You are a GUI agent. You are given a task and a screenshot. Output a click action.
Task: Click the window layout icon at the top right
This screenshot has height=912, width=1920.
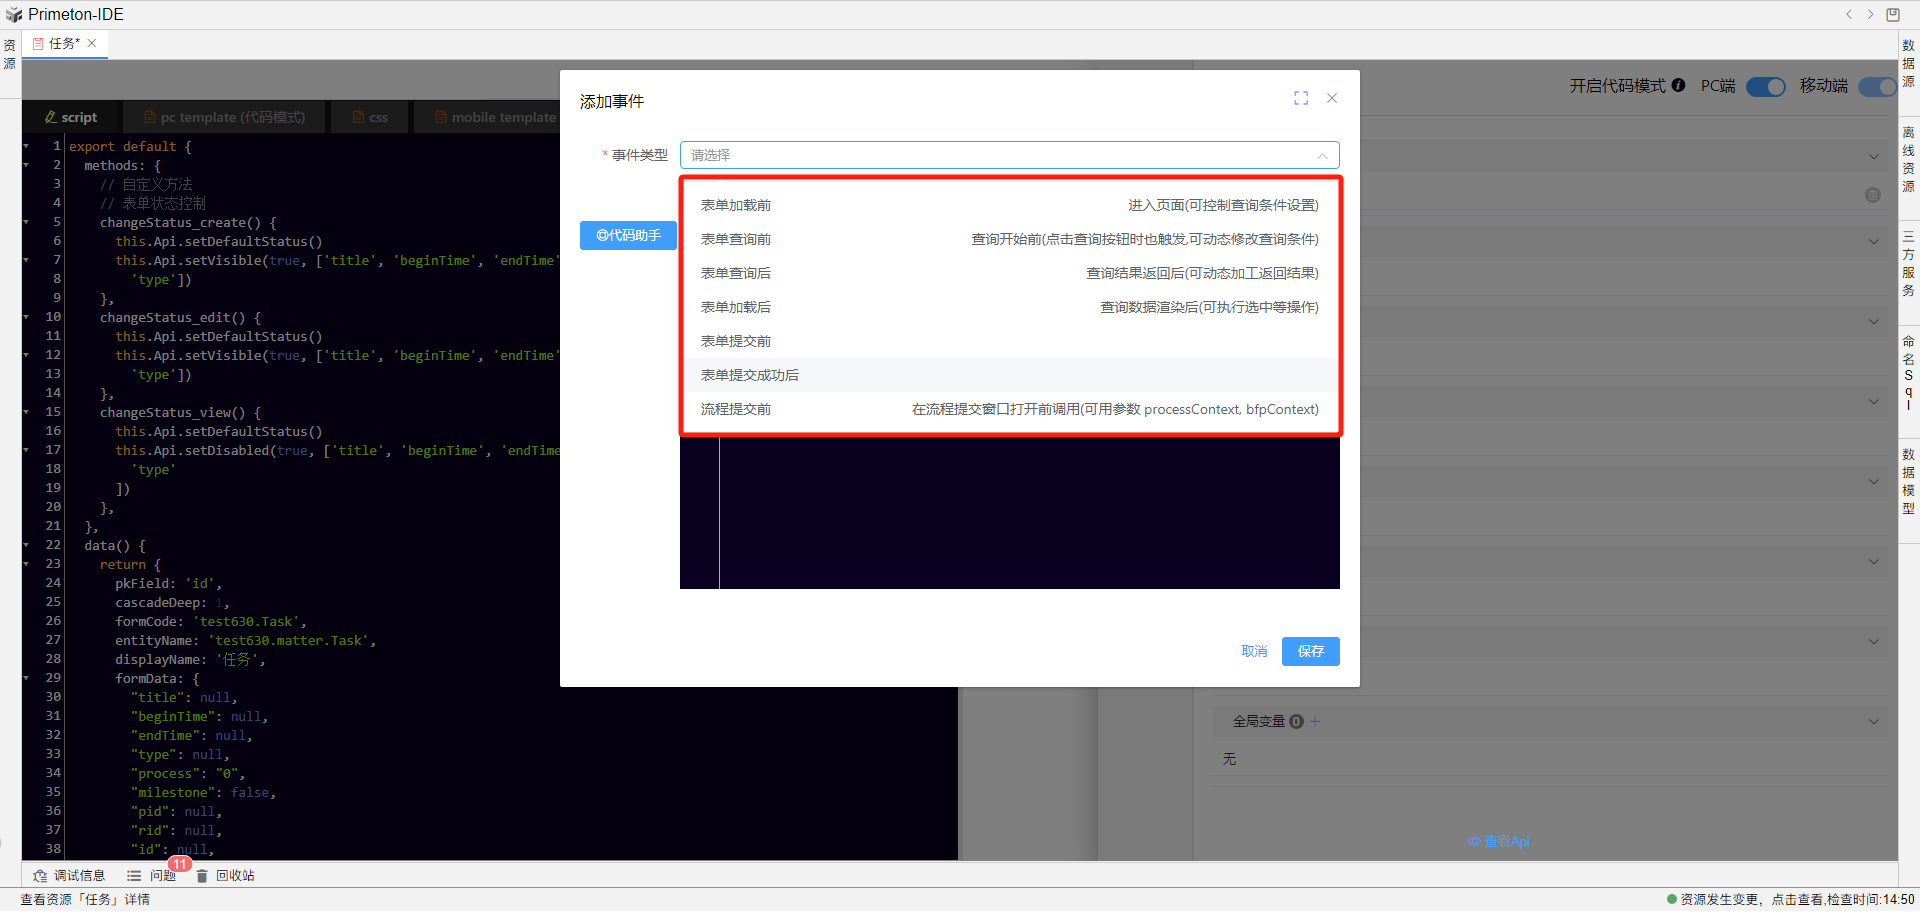pyautogui.click(x=1893, y=14)
